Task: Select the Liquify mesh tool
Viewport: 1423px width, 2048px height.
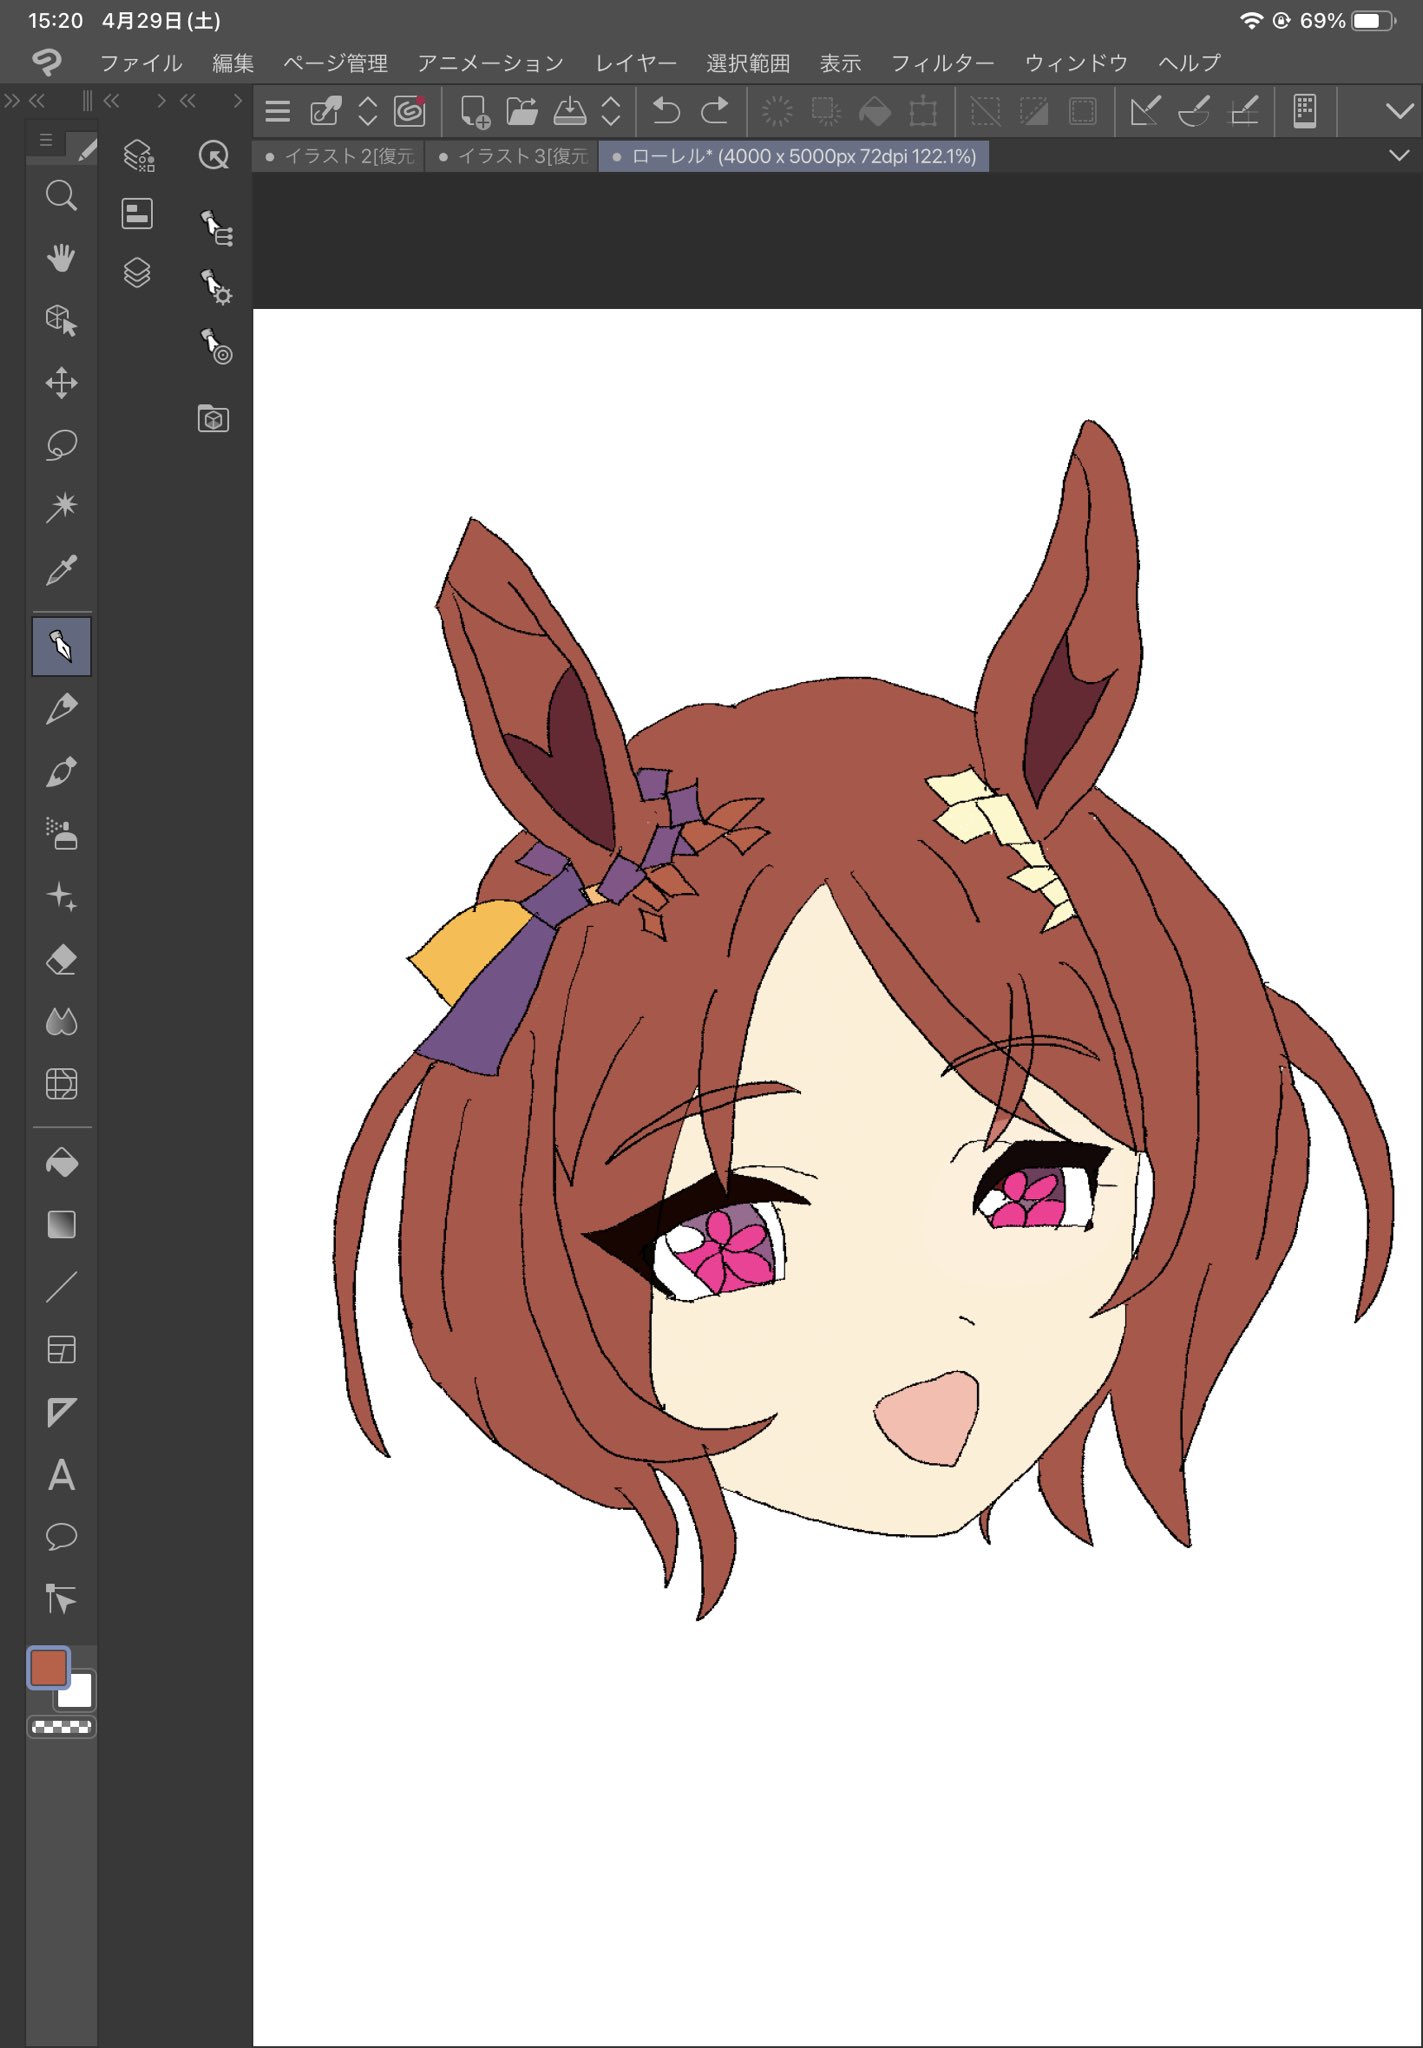Action: (61, 1084)
